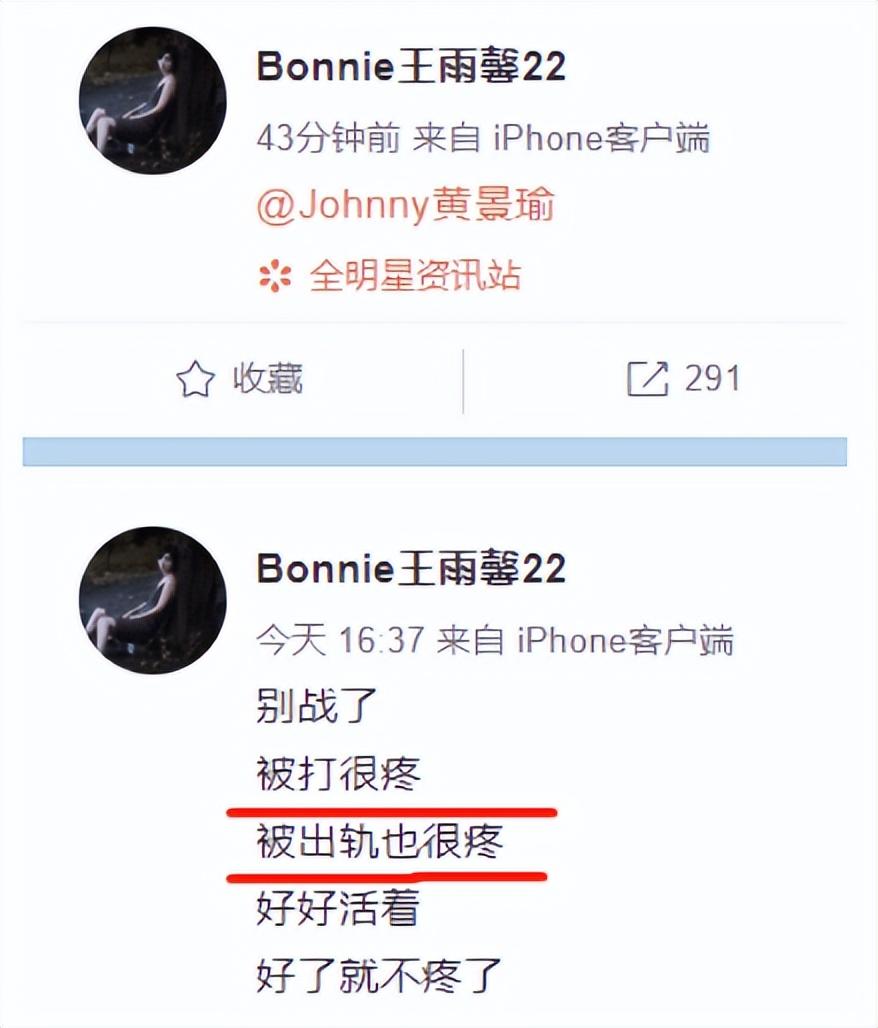Viewport: 878px width, 1028px height.
Task: Click the star favorite icon
Action: (x=195, y=380)
